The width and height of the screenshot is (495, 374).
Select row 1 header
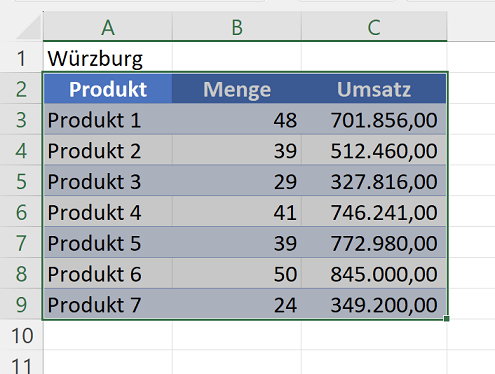point(21,58)
